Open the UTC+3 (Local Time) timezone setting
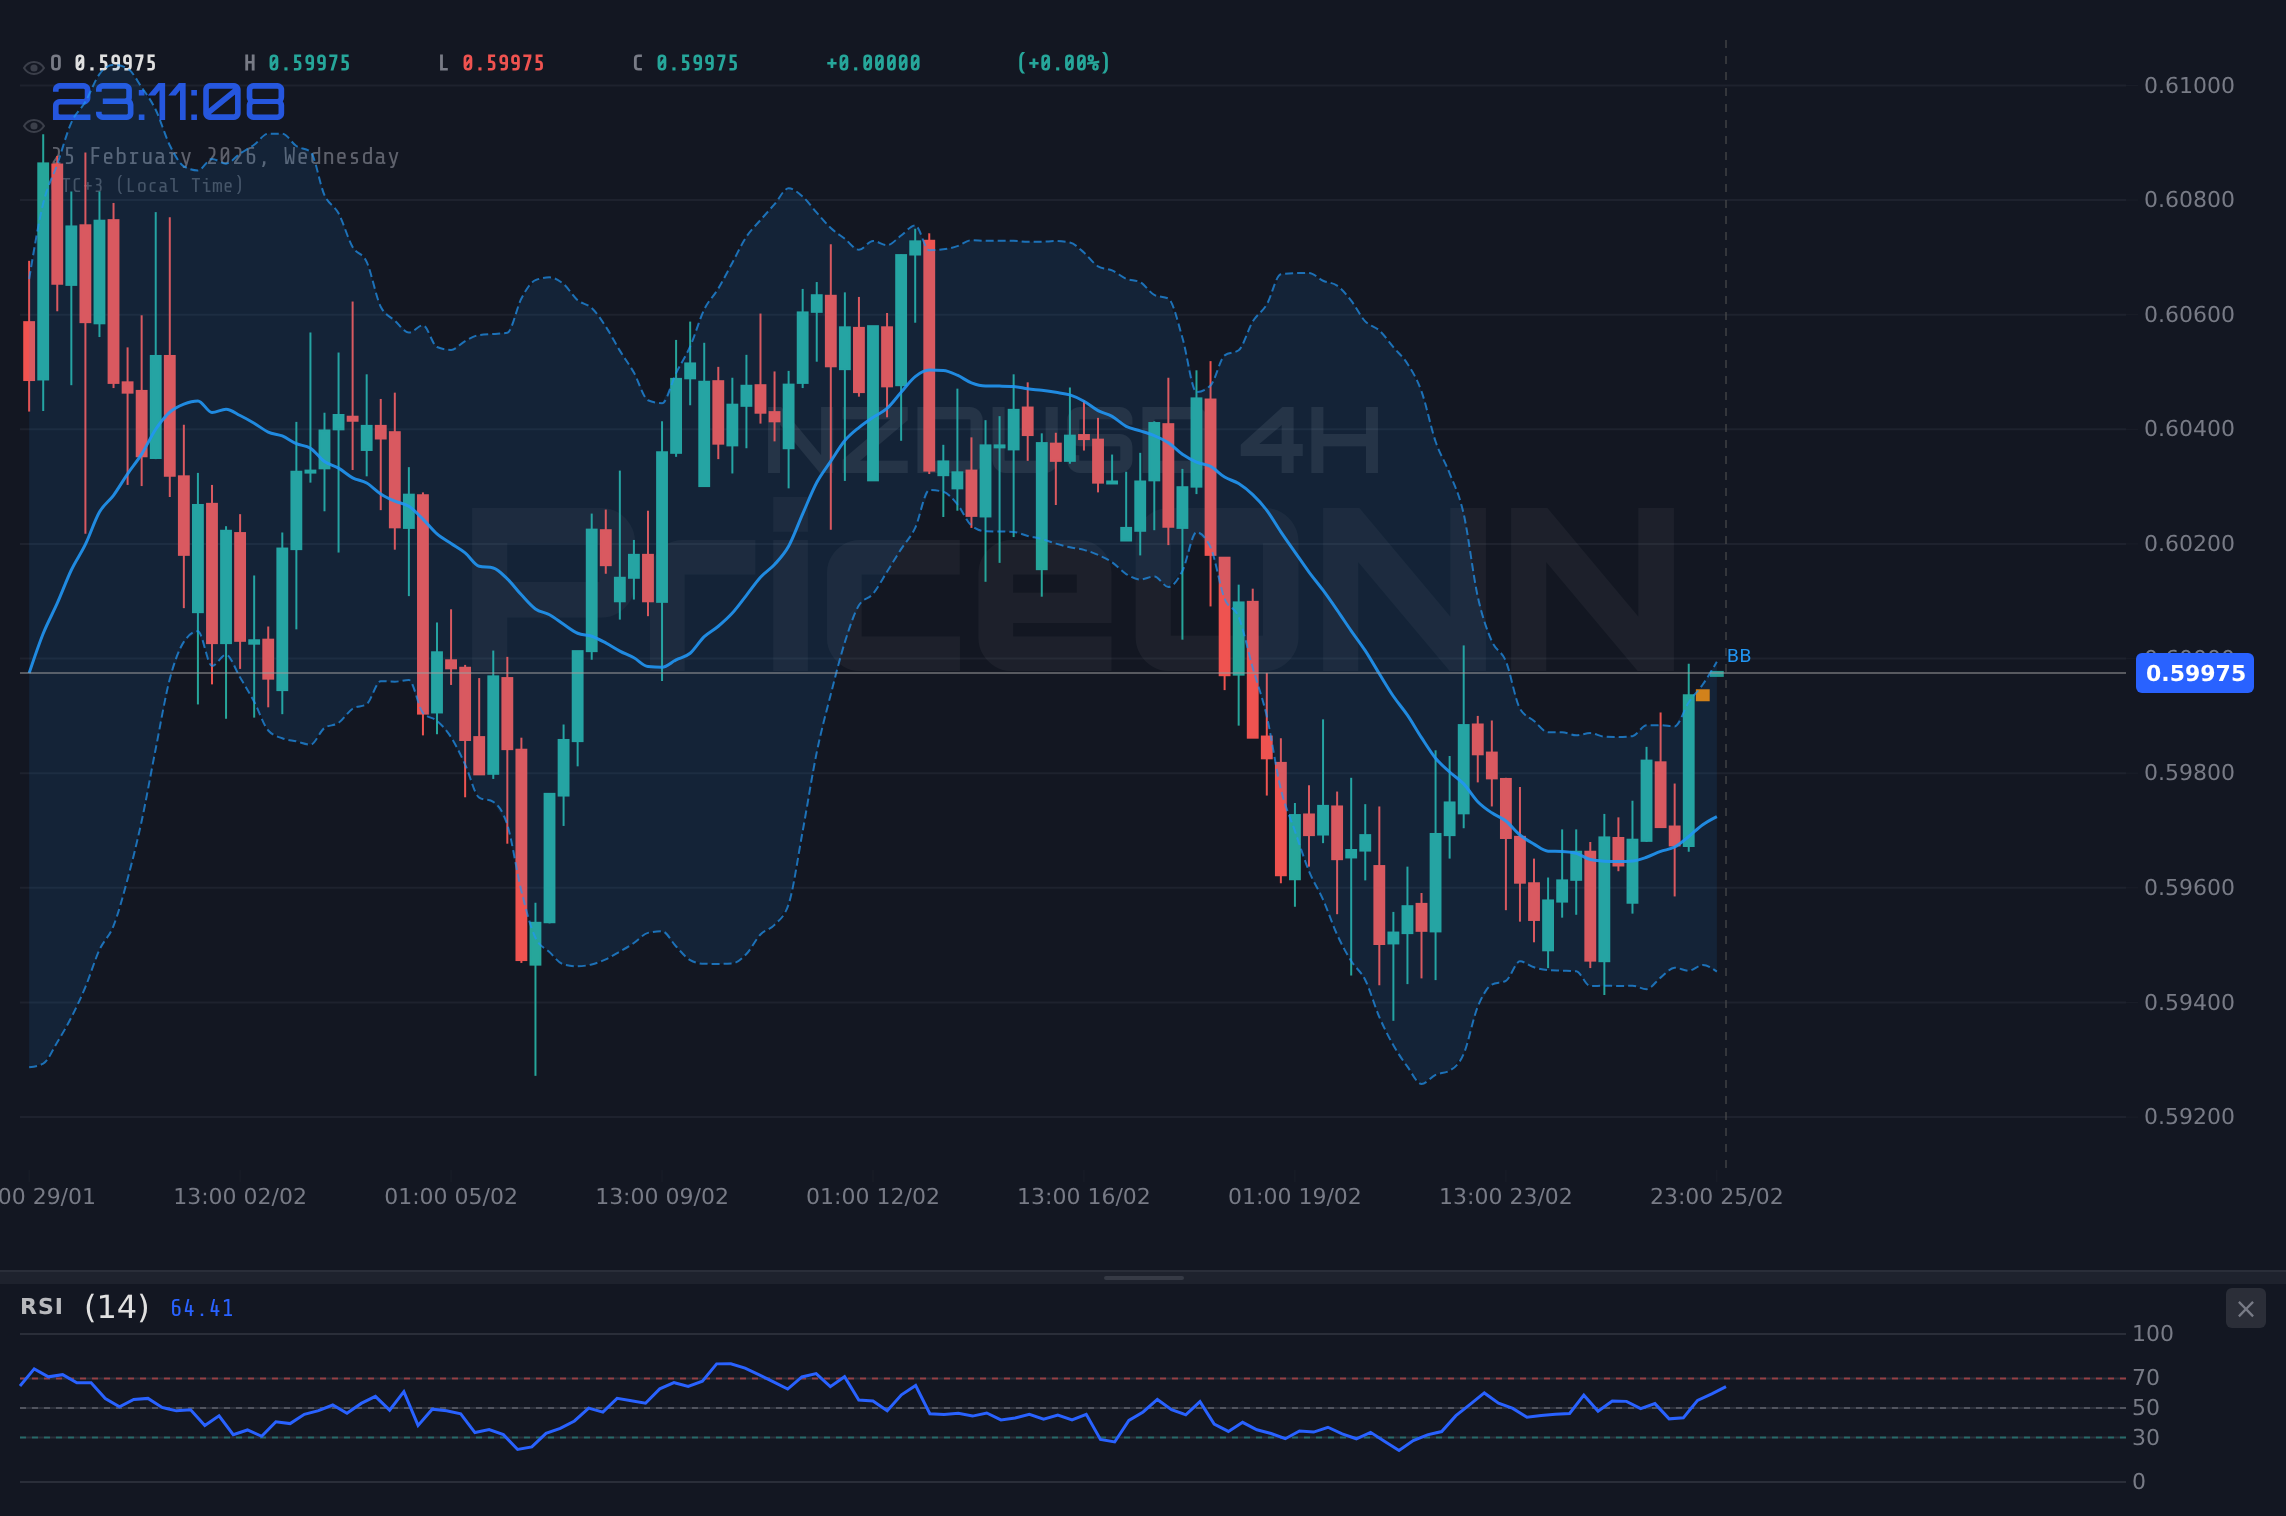Image resolution: width=2286 pixels, height=1516 pixels. (x=148, y=185)
